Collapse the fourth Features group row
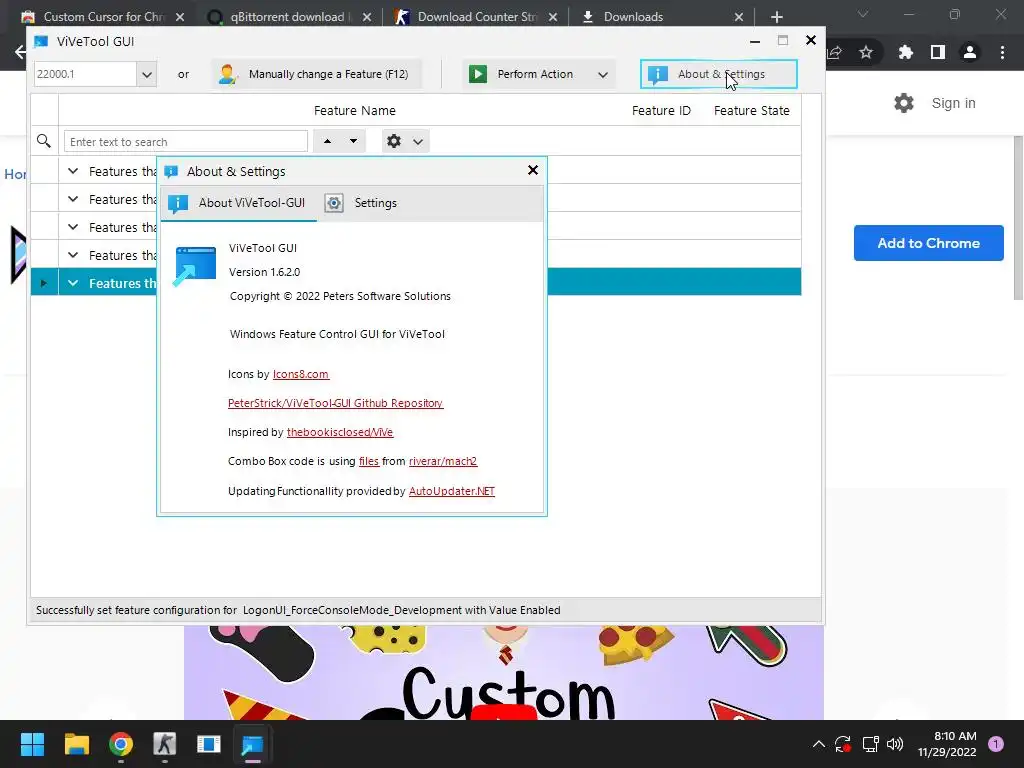1024x768 pixels. [73, 255]
